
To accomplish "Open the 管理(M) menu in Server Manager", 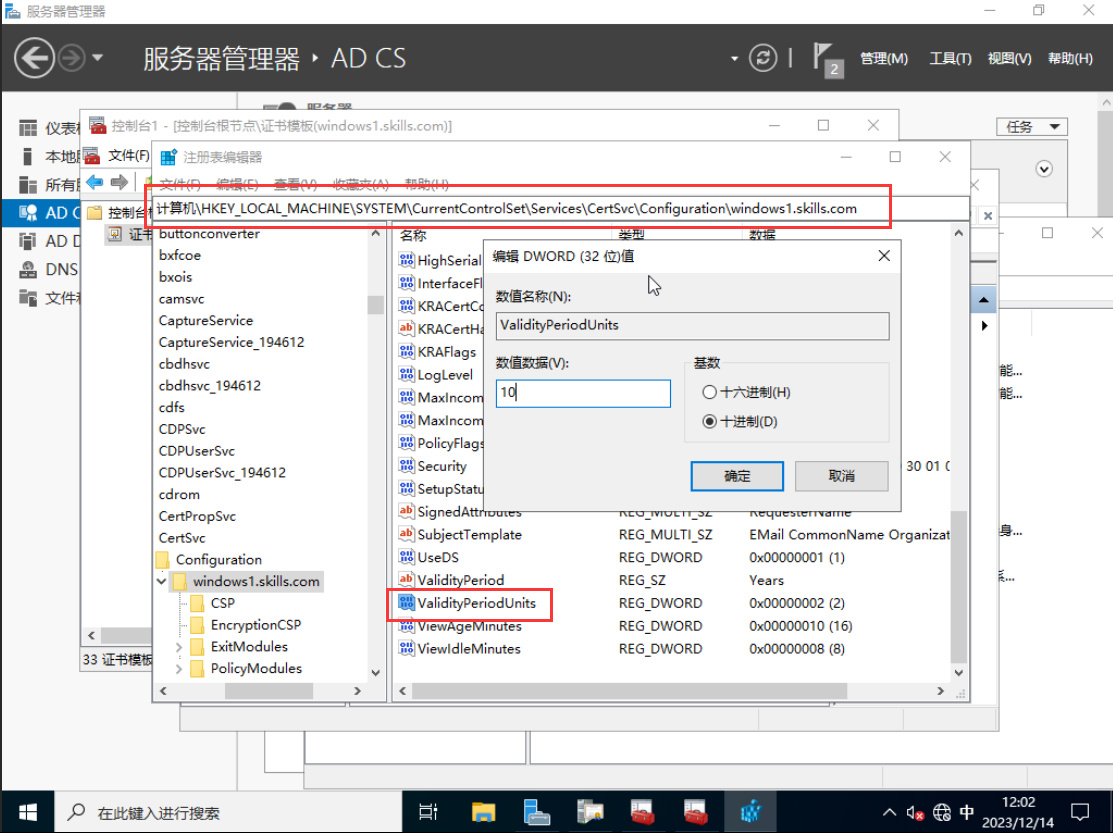I will (x=884, y=59).
